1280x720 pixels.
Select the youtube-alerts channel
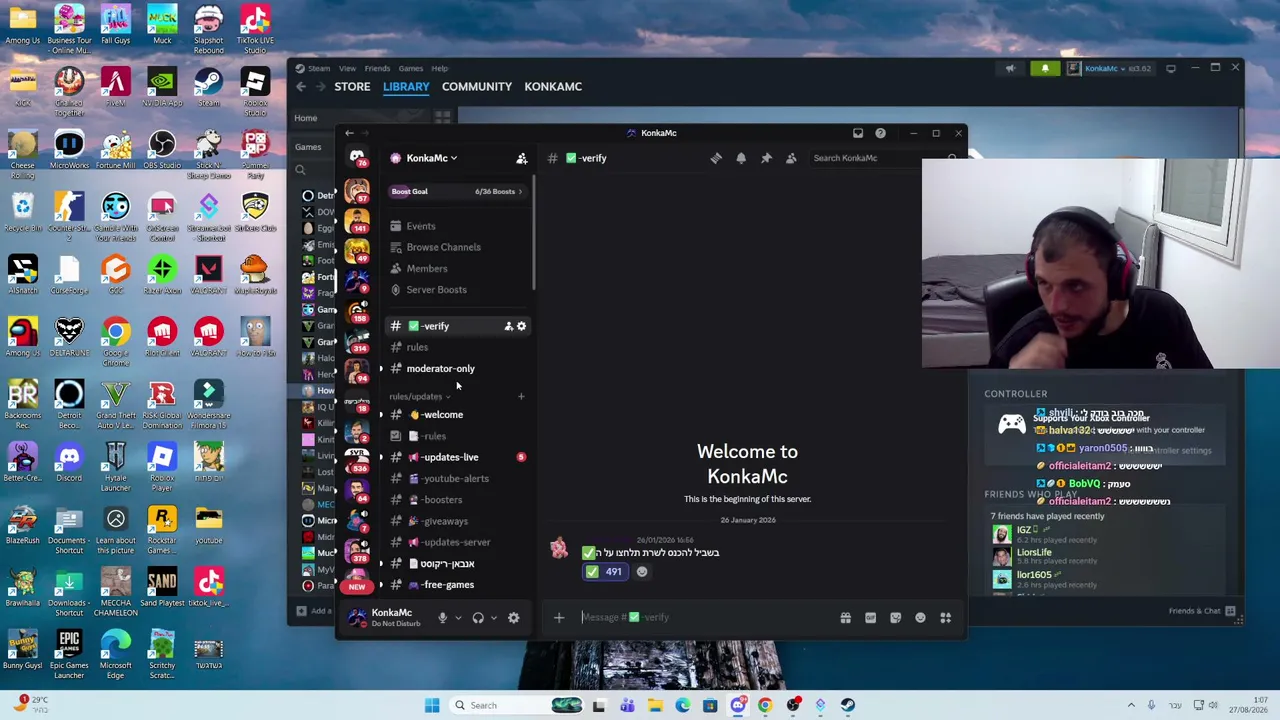click(457, 479)
